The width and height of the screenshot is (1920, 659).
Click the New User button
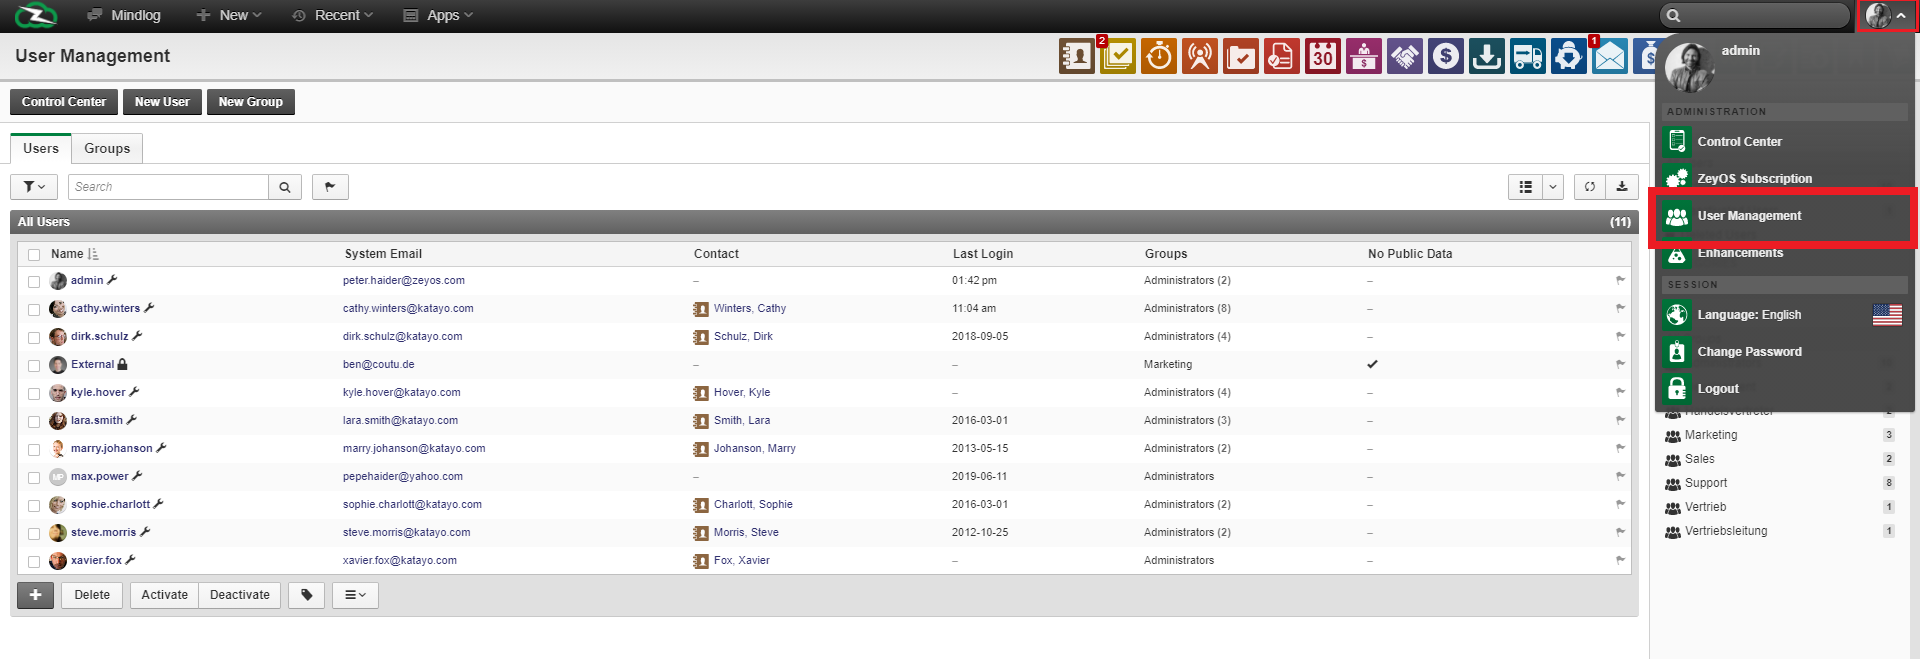162,102
